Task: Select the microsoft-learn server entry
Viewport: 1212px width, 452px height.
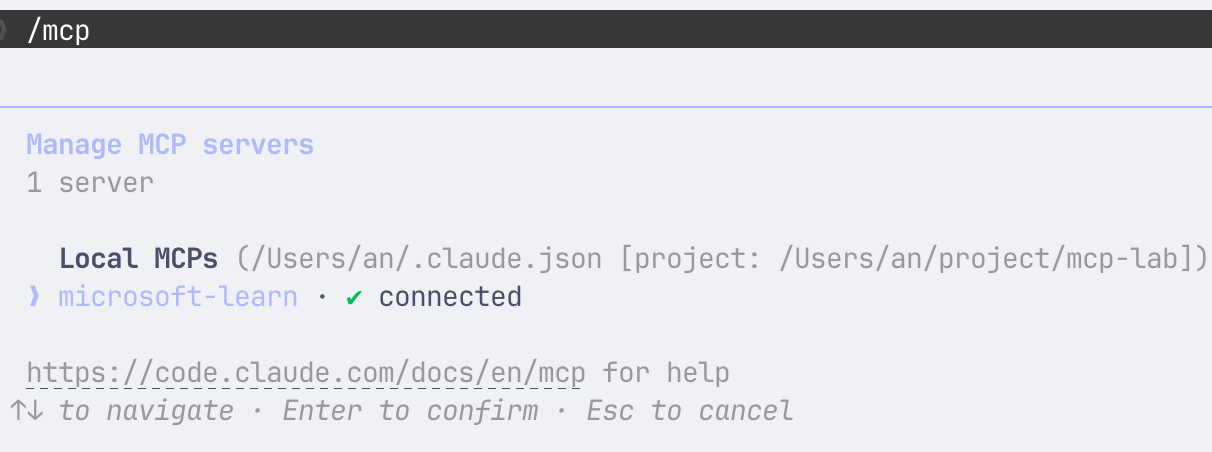Action: [178, 297]
